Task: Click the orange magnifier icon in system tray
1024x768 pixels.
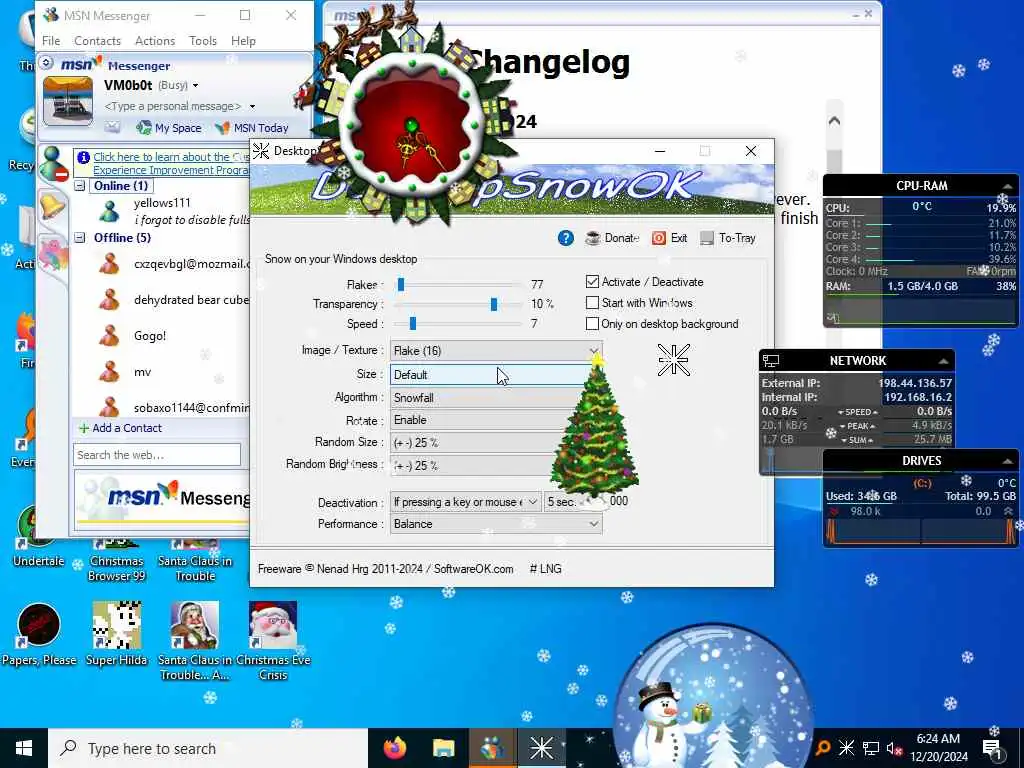Action: point(823,748)
